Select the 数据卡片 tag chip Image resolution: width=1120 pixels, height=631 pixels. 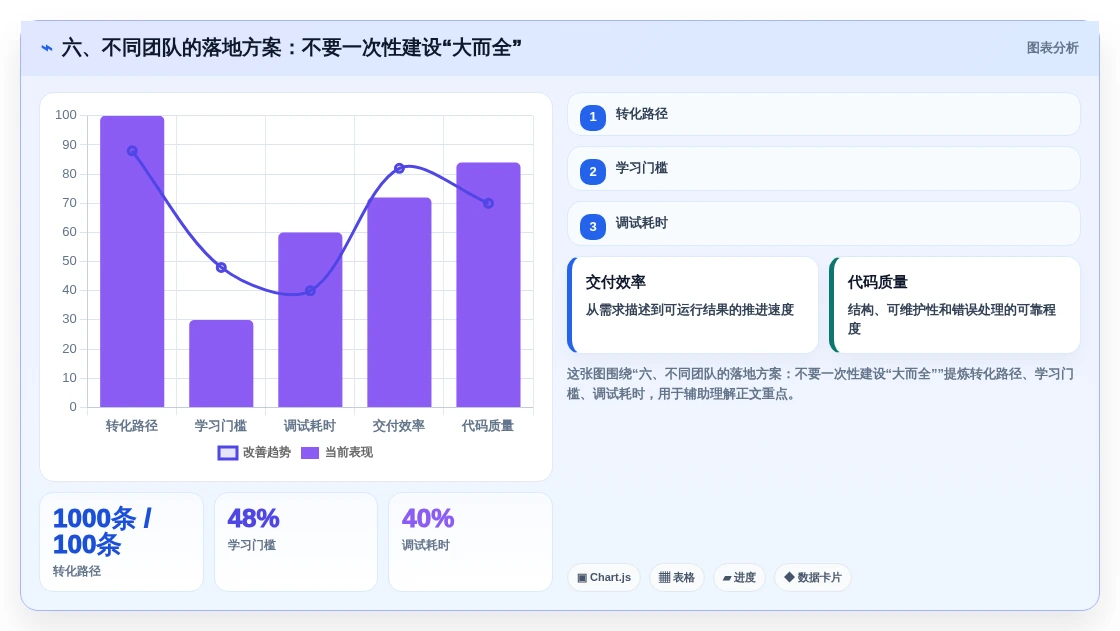click(x=813, y=577)
